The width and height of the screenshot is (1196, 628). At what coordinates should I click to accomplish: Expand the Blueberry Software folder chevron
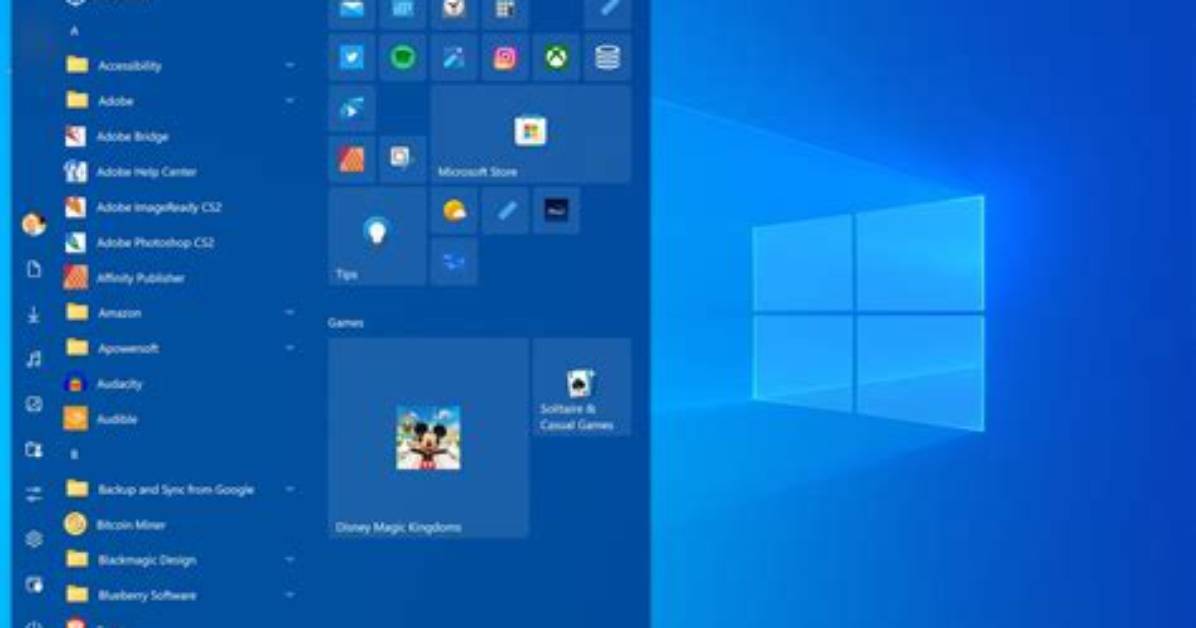pos(290,595)
